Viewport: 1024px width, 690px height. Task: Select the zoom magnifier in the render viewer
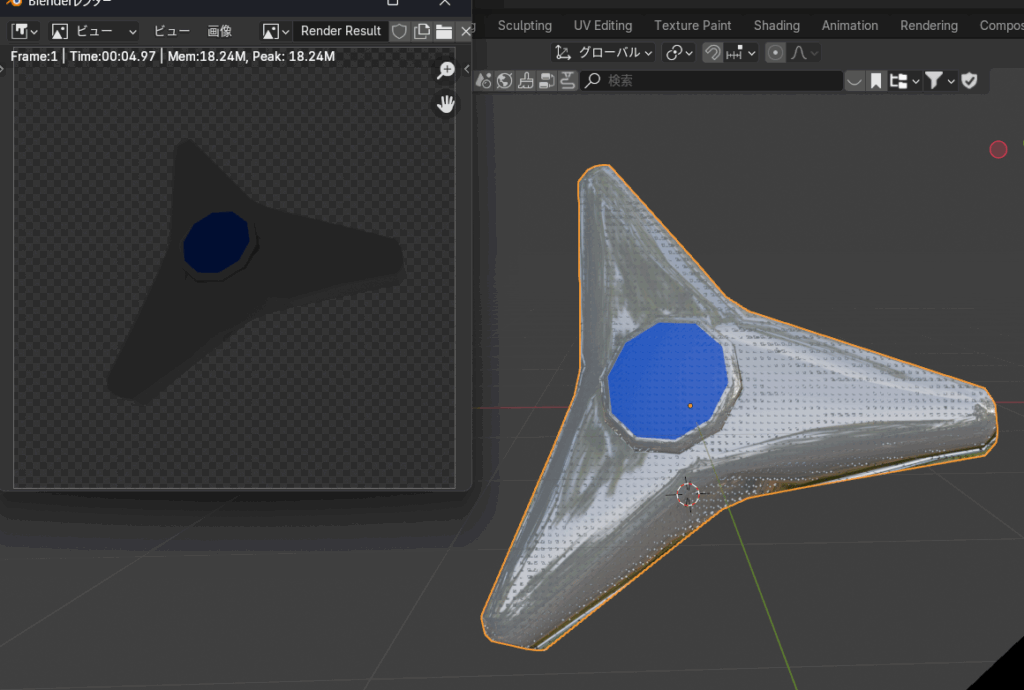pos(446,70)
